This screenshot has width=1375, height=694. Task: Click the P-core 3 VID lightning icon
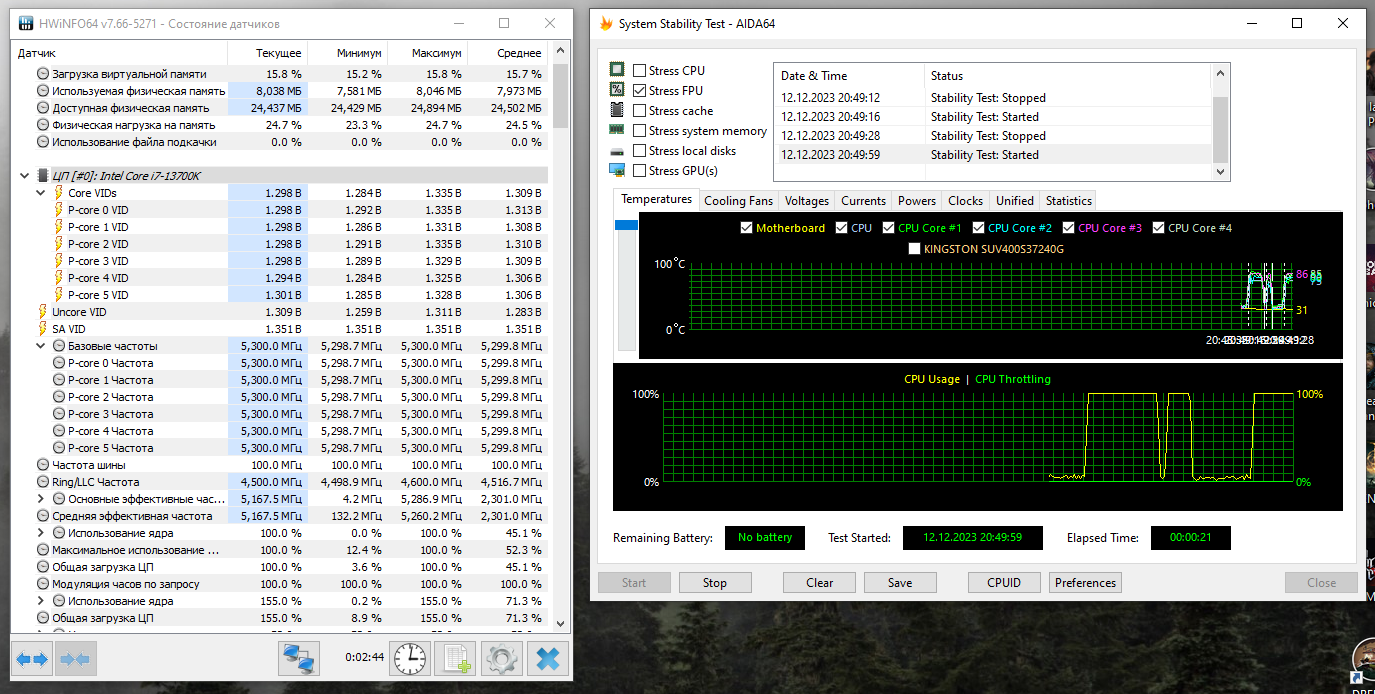pos(58,261)
